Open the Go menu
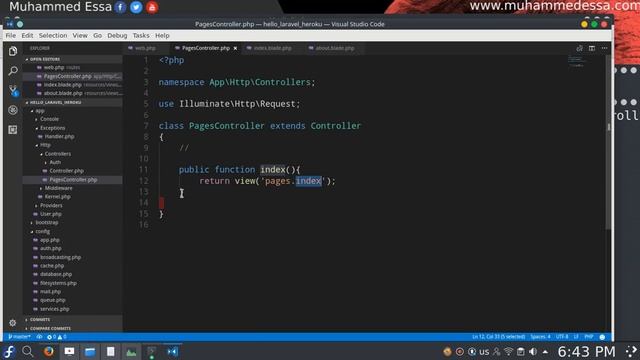The width and height of the screenshot is (640, 360). [x=98, y=36]
